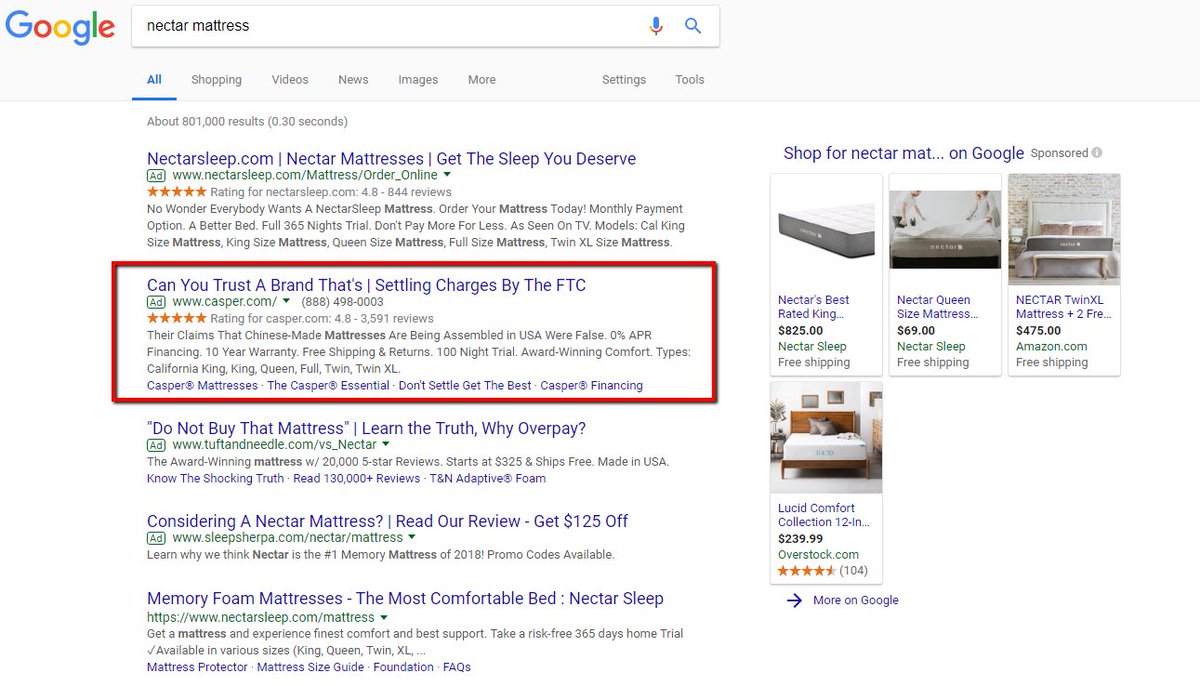Click the blue magnifier search icon

click(693, 26)
